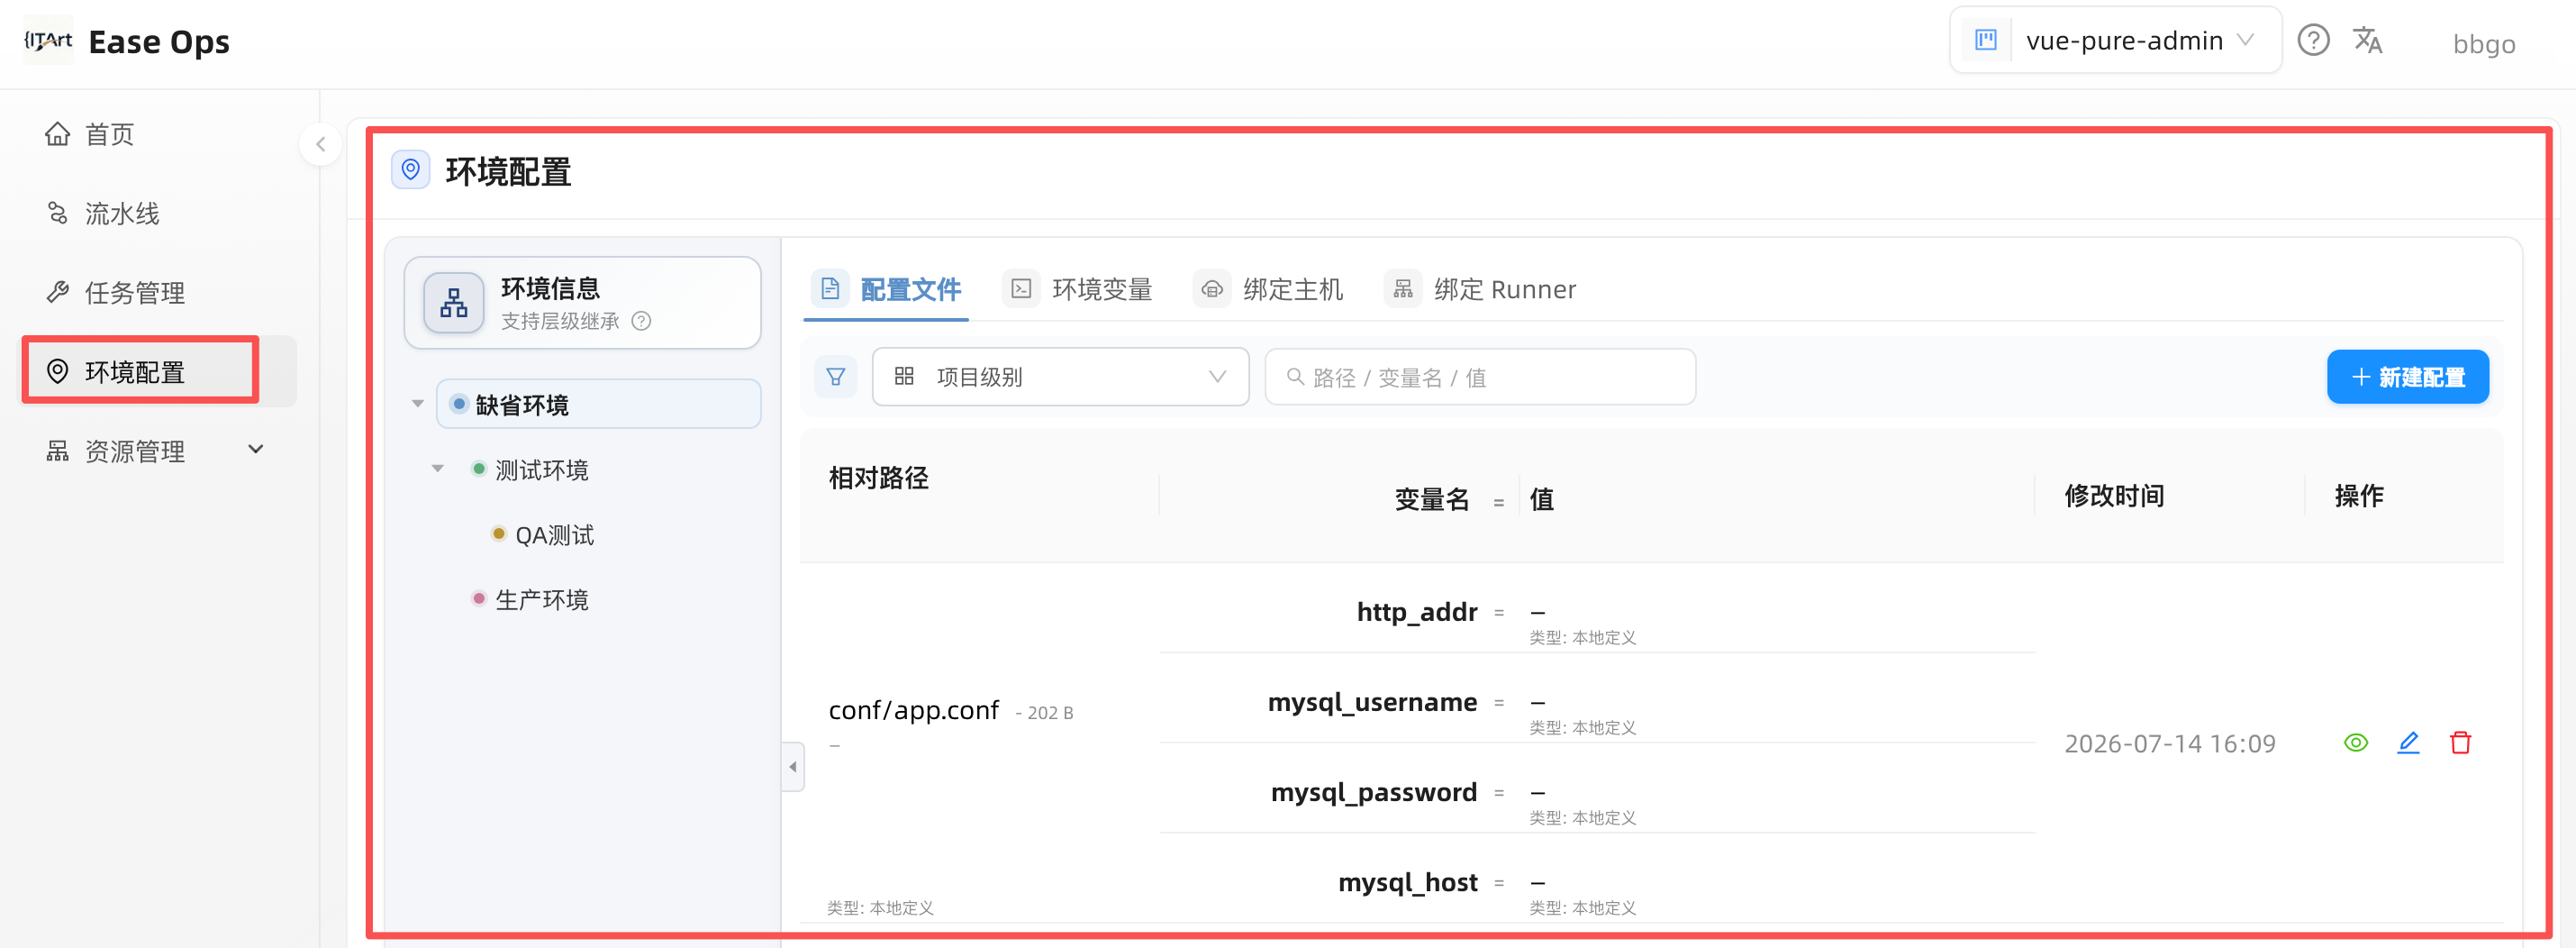
Task: Click the 环境信息 hierarchy icon
Action: 454,302
